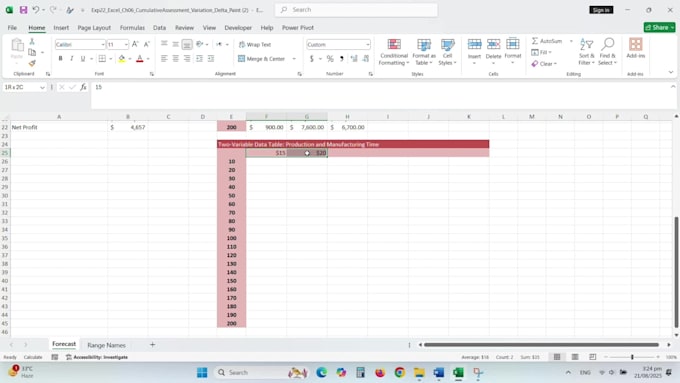Increase indent of cell contents
The width and height of the screenshot is (680, 383).
(x=211, y=59)
